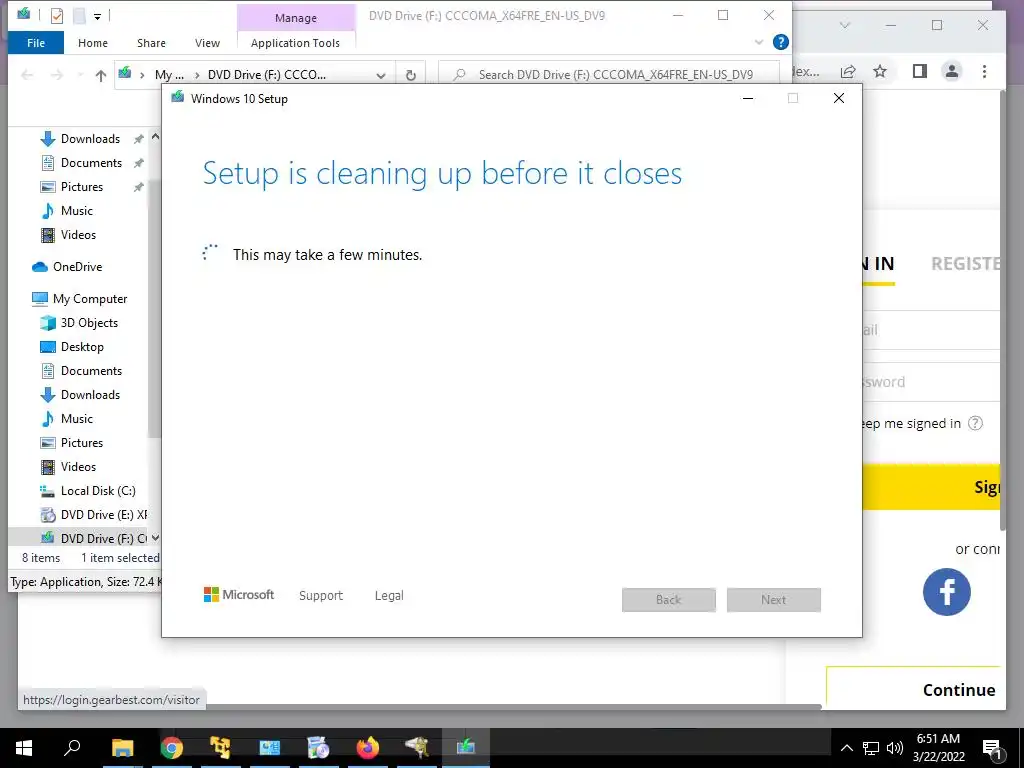
Task: Select pinned Pictures in Quick access
Action: pyautogui.click(x=82, y=187)
